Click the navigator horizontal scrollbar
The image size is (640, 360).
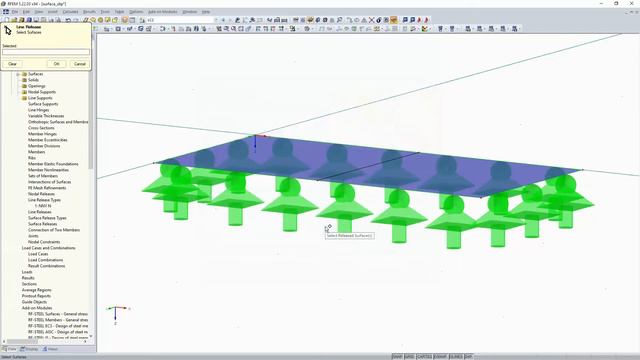(22, 342)
